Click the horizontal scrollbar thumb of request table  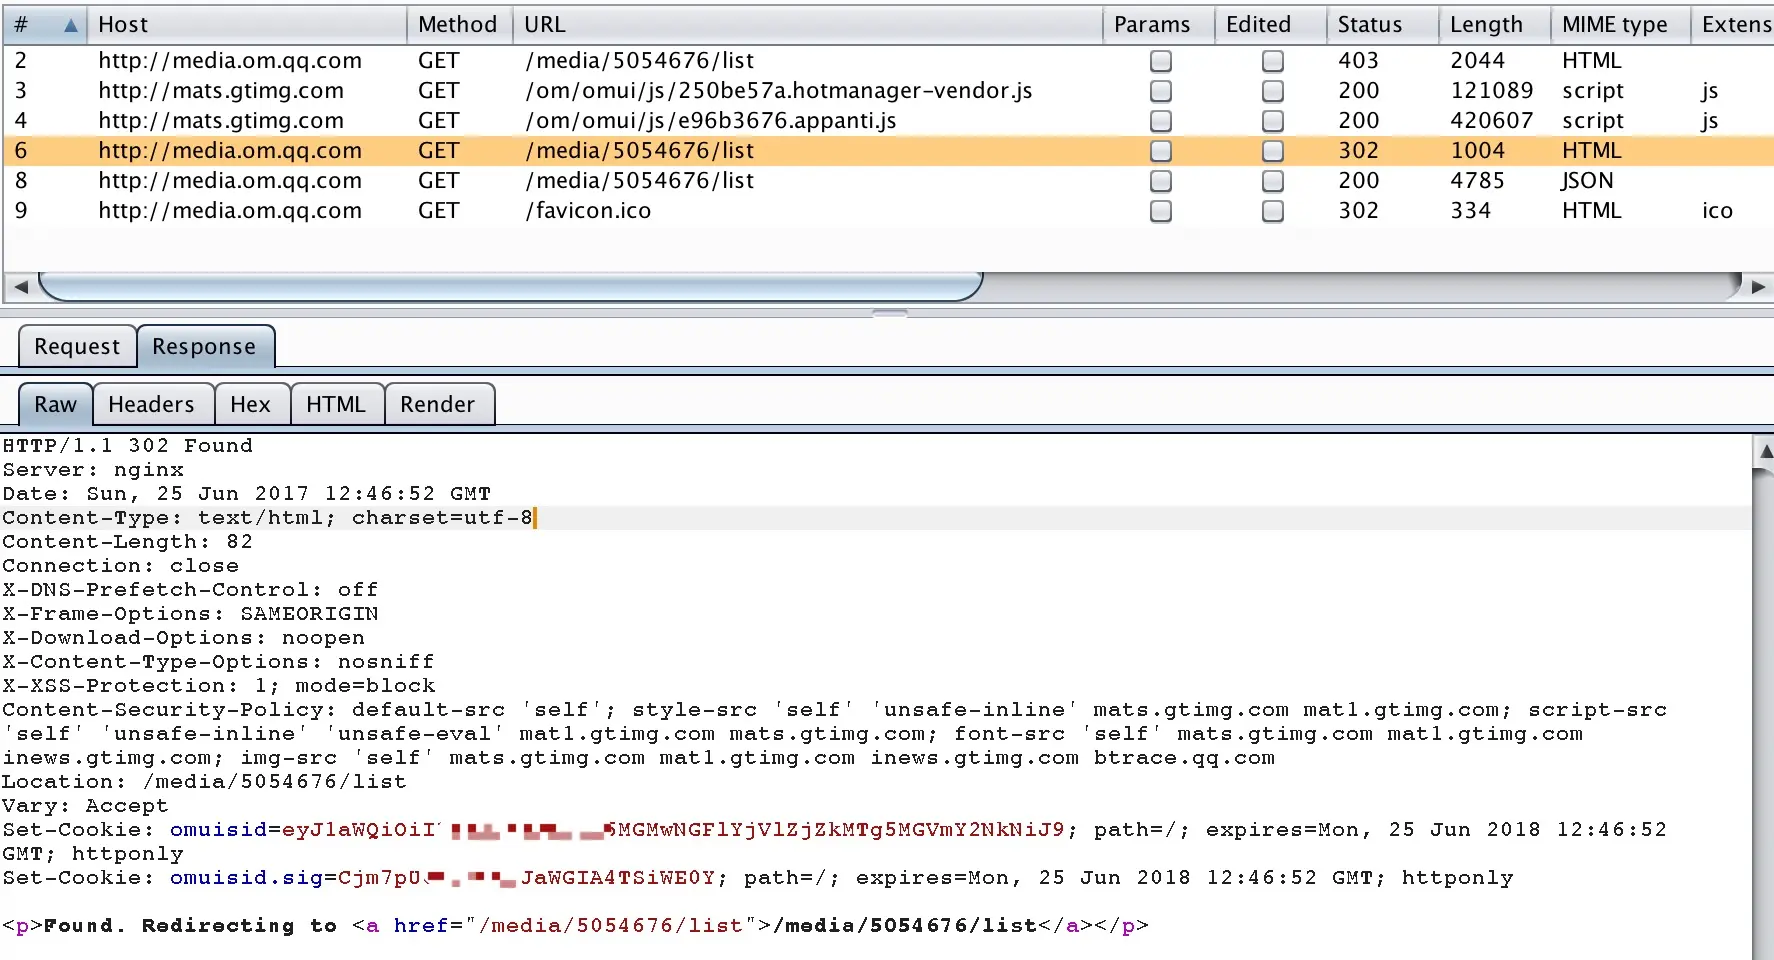pos(510,287)
